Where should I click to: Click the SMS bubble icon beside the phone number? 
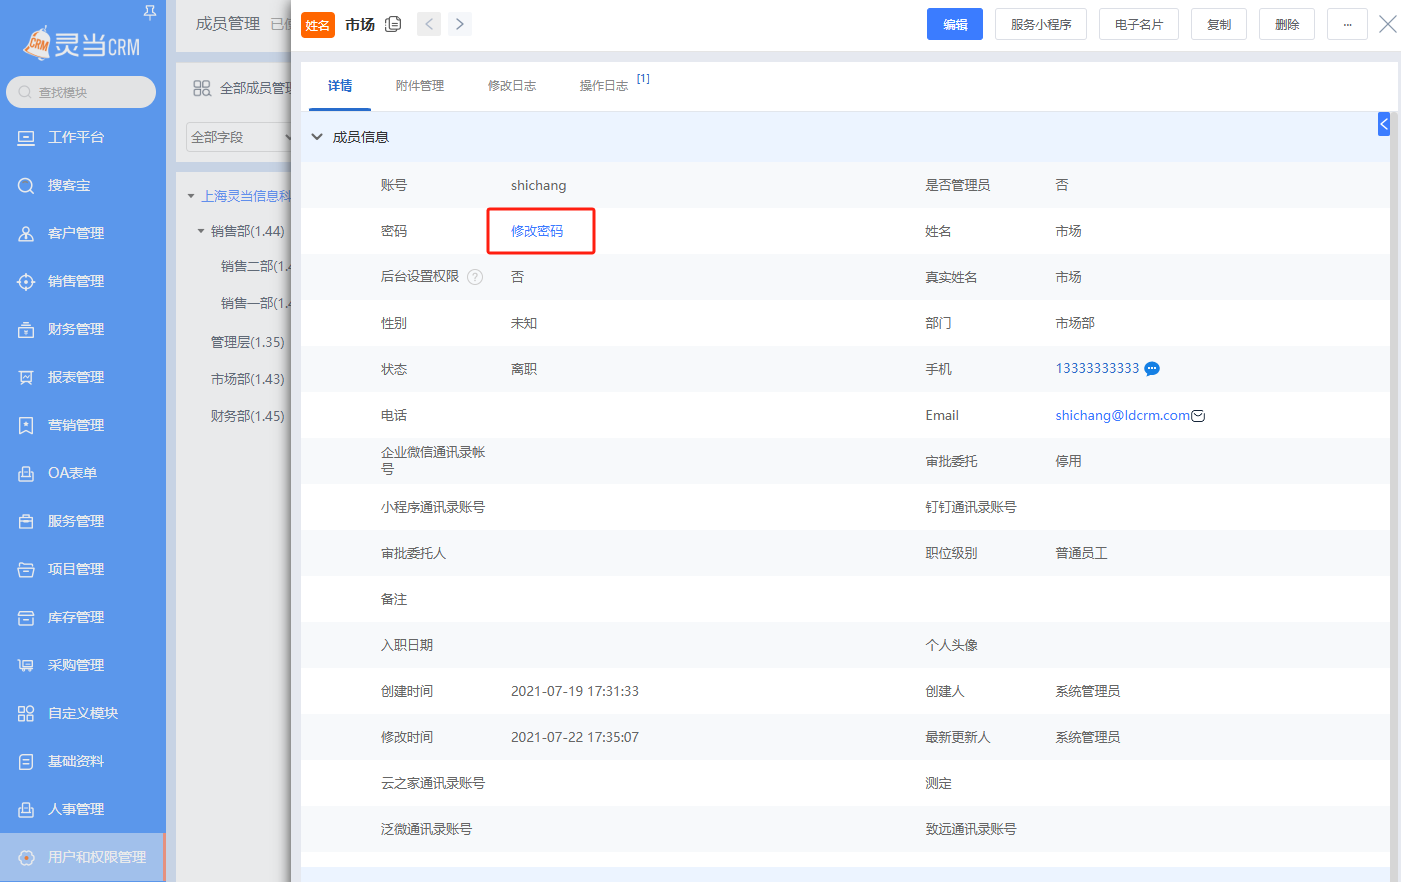(x=1152, y=369)
